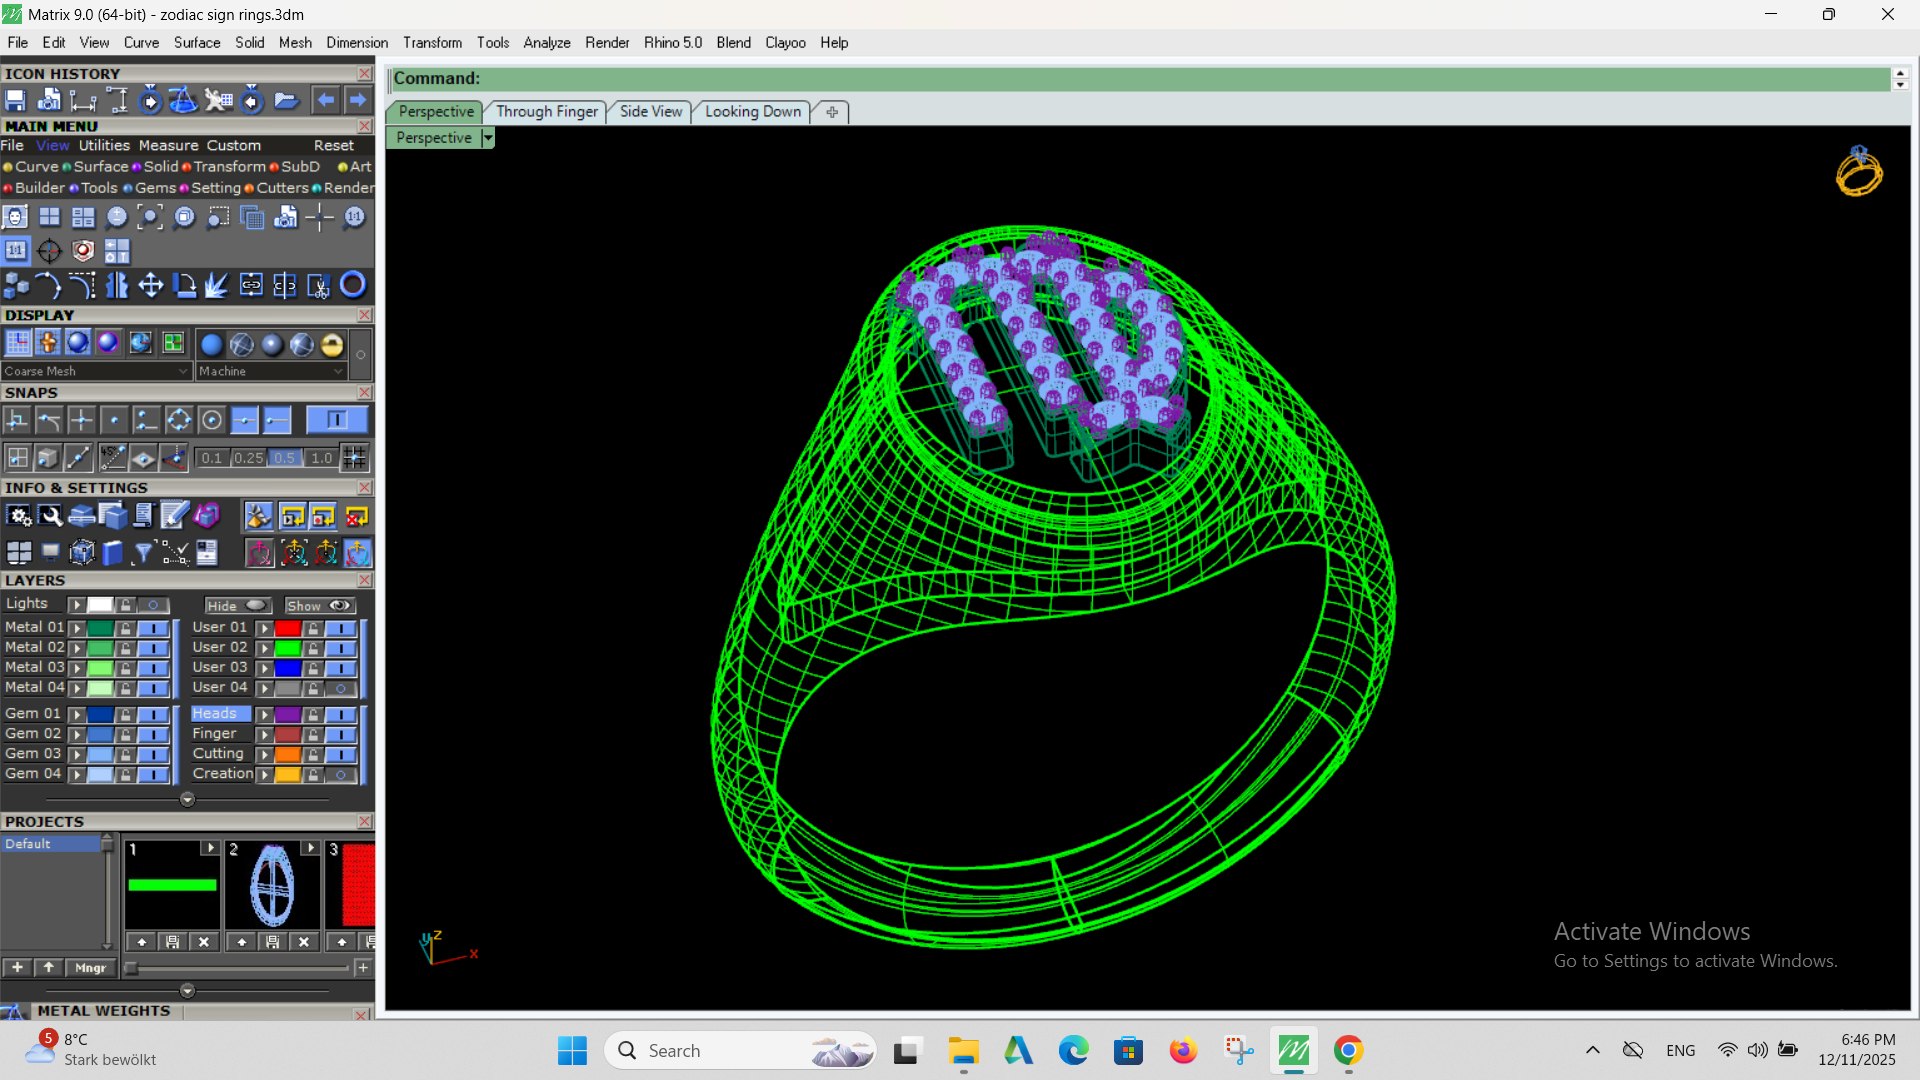
Task: Open the Perspective viewport dropdown arrow
Action: tap(488, 138)
